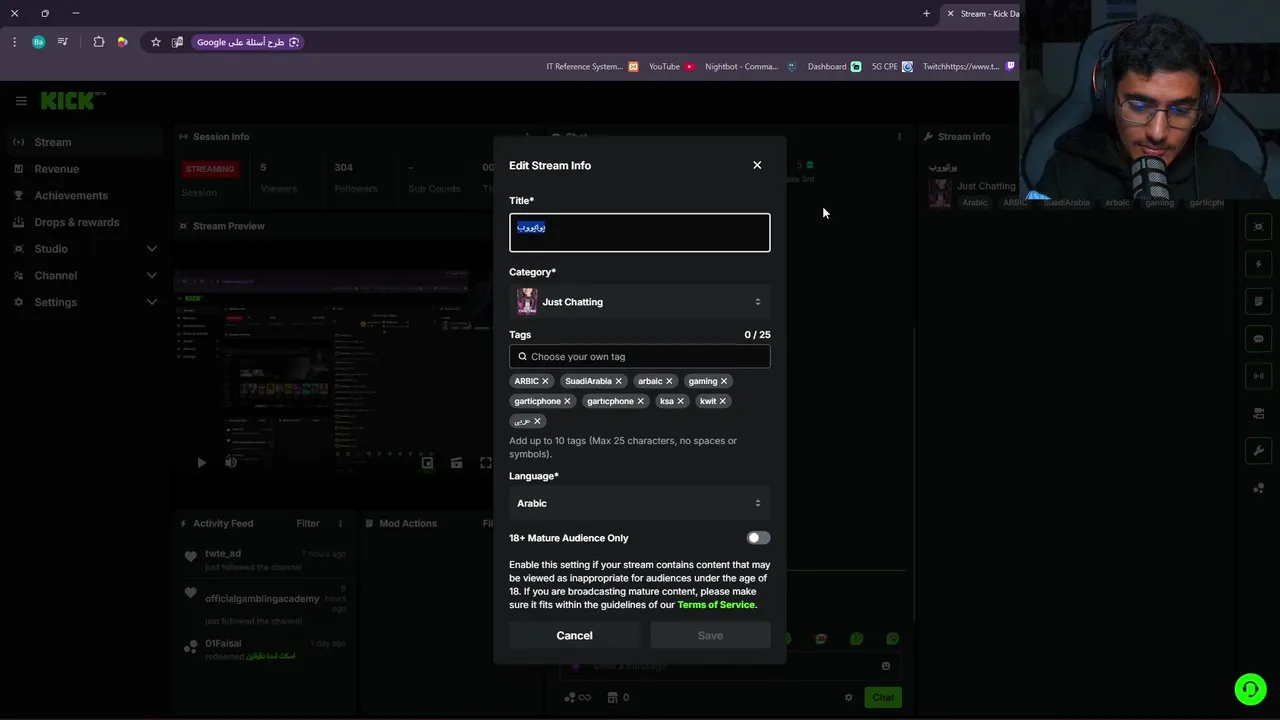This screenshot has width=1280, height=720.
Task: Open the emoji picker in chat input
Action: [x=886, y=666]
